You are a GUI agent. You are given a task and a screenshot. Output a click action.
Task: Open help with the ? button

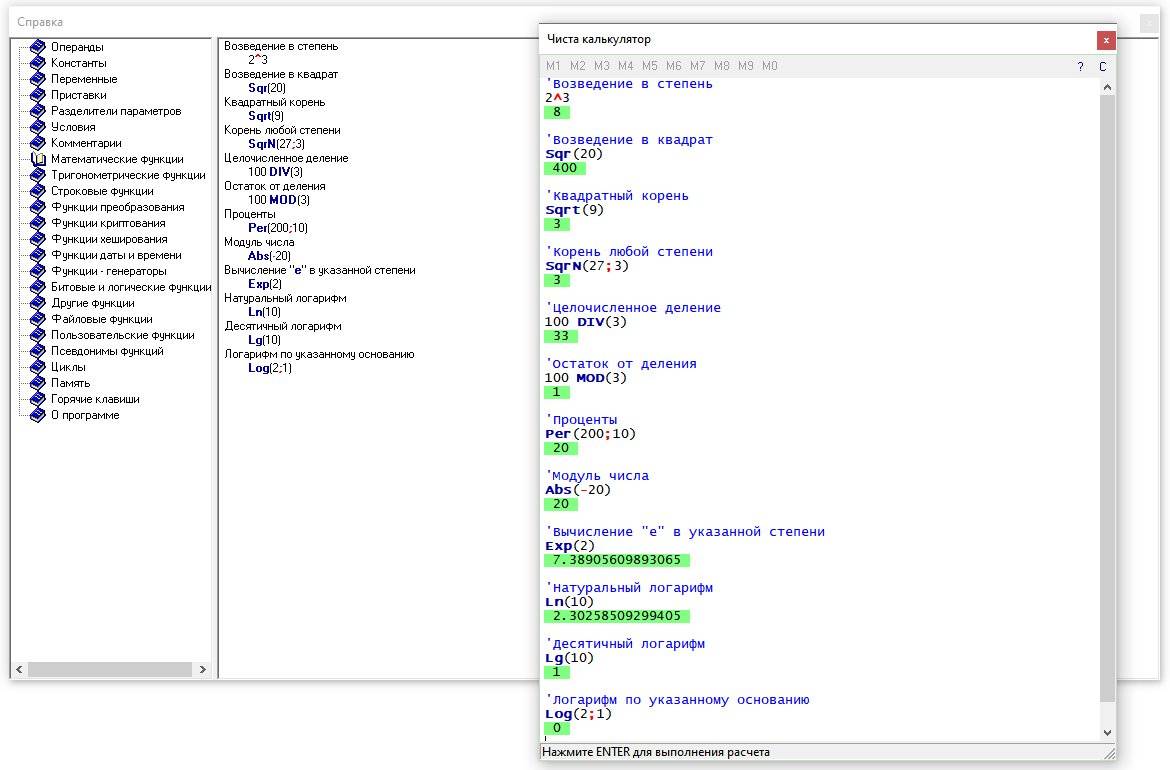pyautogui.click(x=1080, y=66)
